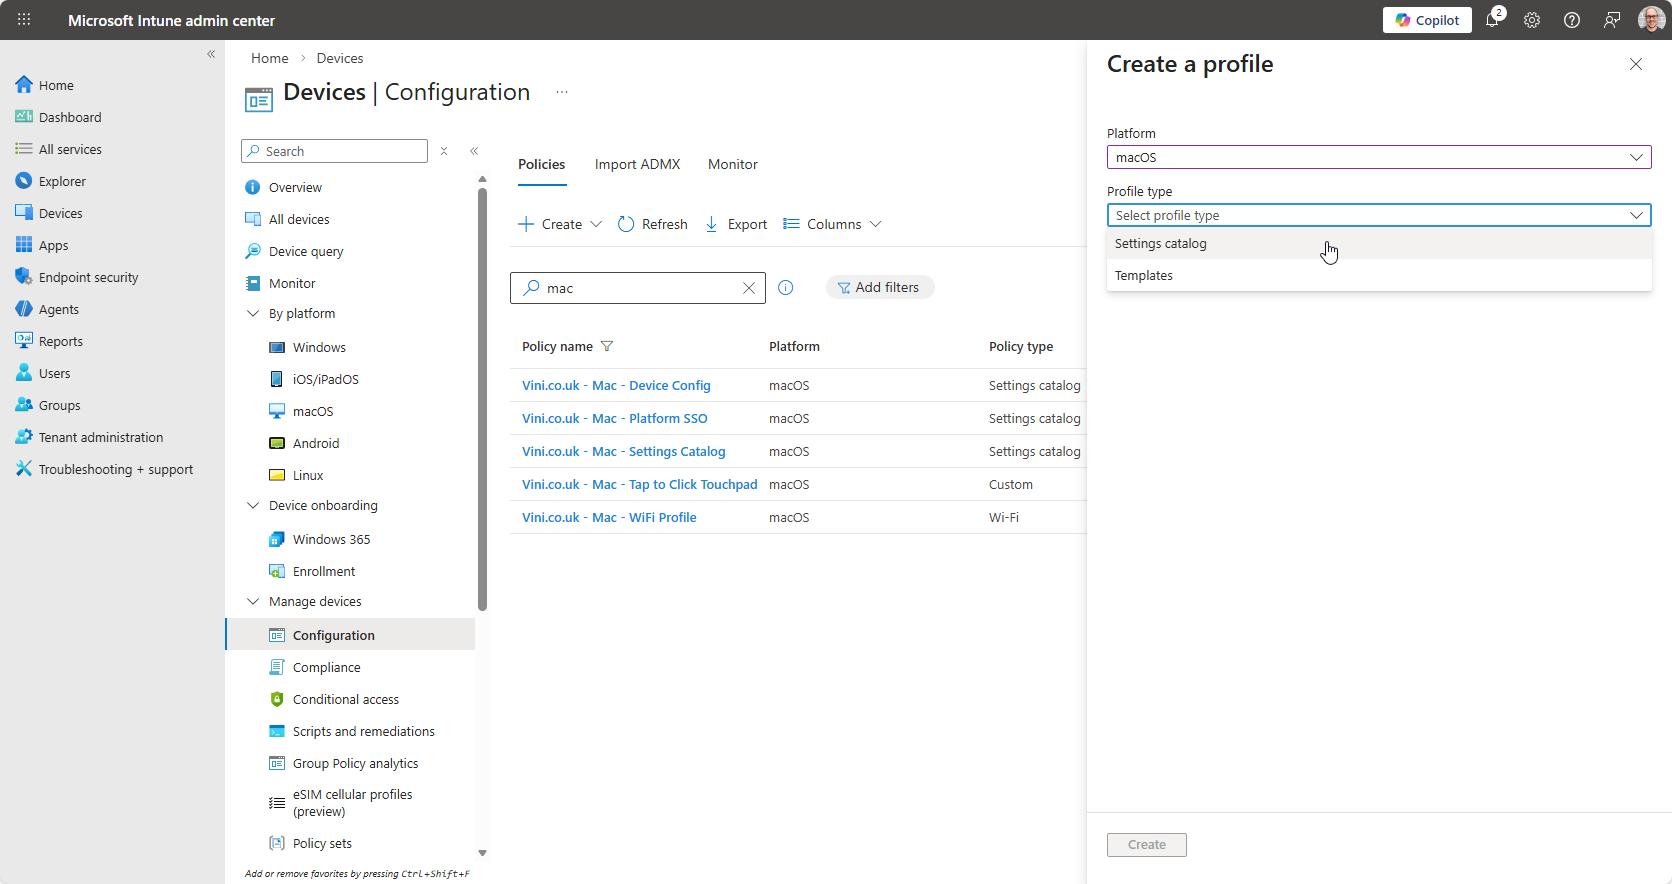
Task: Collapse the By platform tree section
Action: [x=253, y=314]
